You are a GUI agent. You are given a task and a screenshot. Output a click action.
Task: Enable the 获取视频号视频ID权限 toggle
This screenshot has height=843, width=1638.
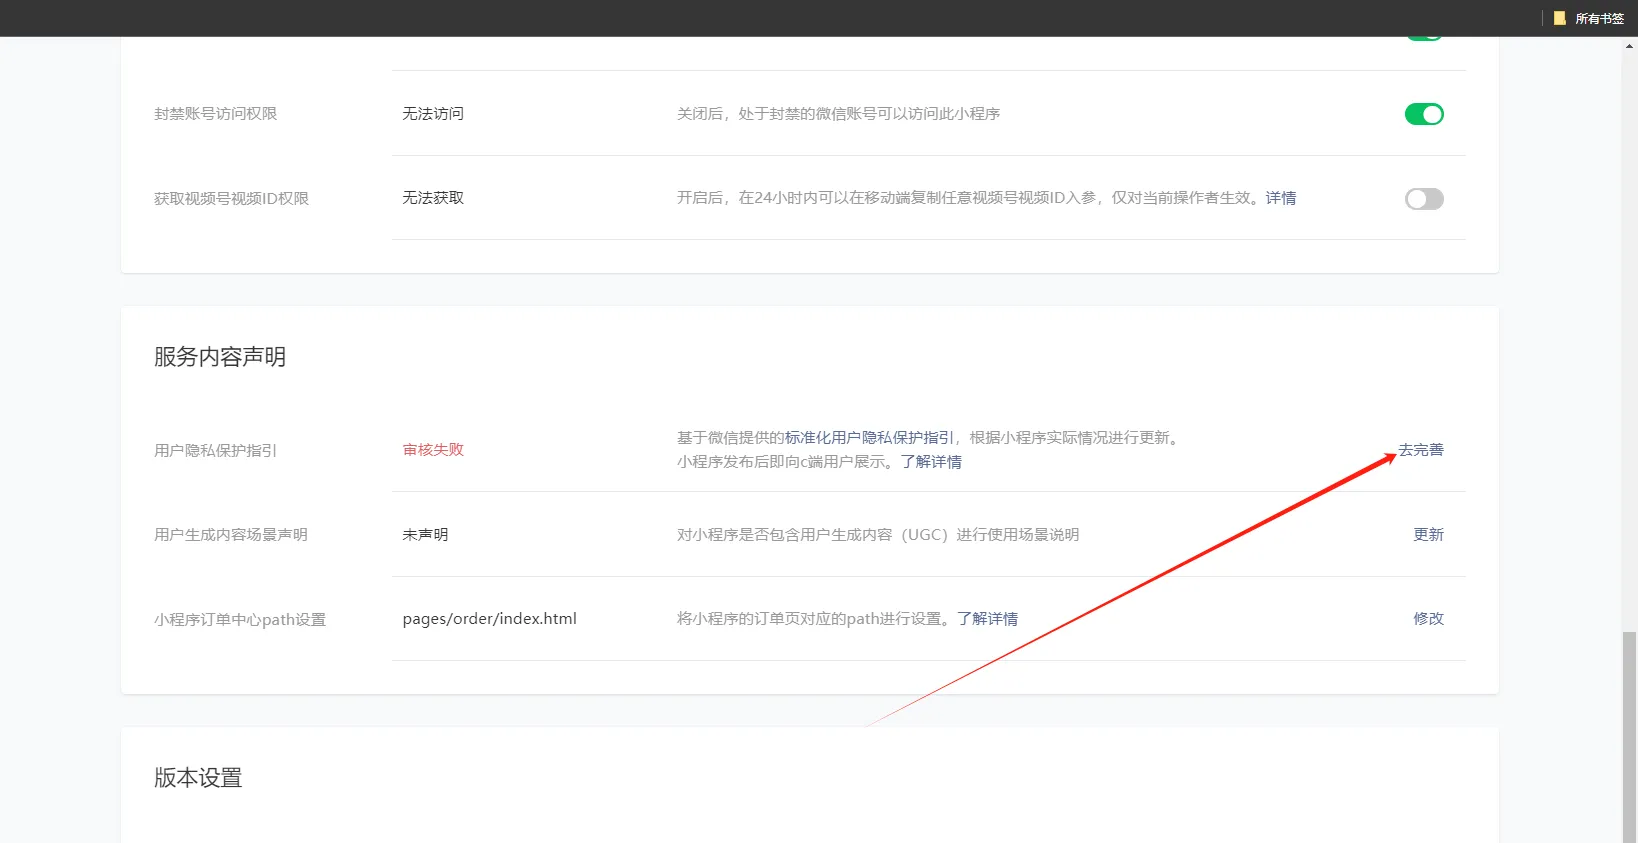(x=1424, y=199)
